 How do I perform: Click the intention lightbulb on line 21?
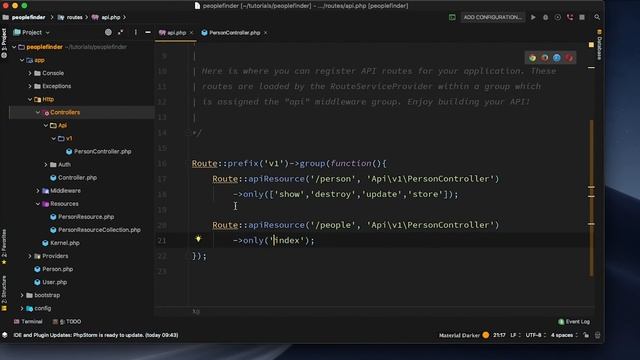(x=198, y=239)
